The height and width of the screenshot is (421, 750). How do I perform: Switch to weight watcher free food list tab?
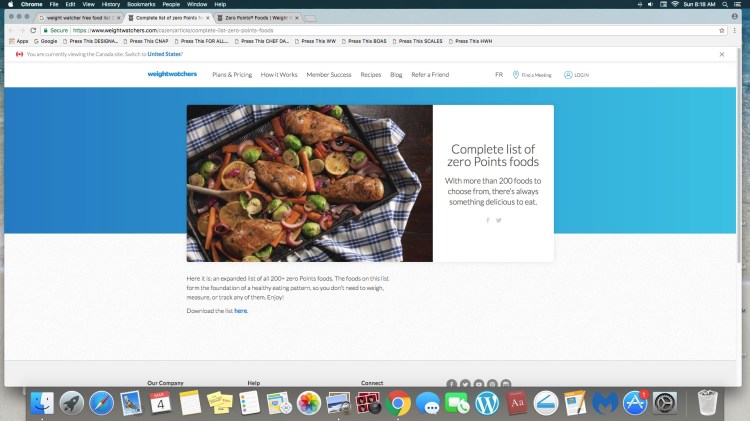pyautogui.click(x=80, y=18)
